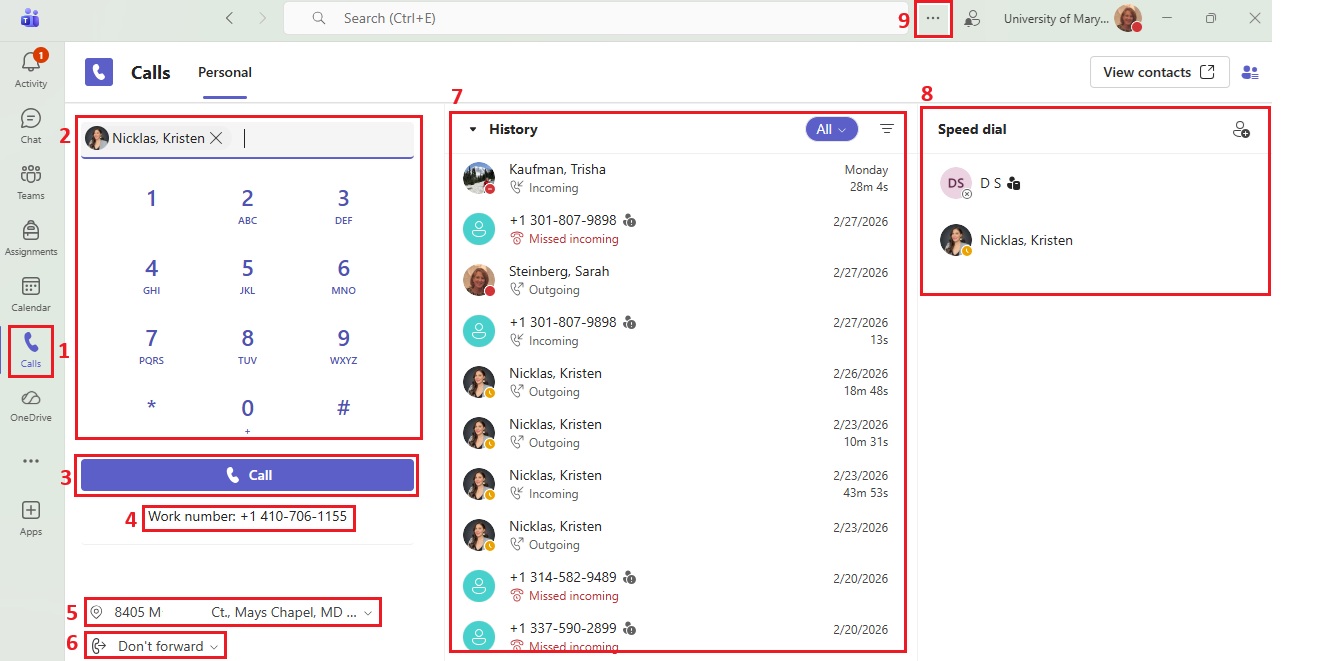The height and width of the screenshot is (661, 1319).
Task: Open the Don't forward dropdown
Action: click(155, 645)
